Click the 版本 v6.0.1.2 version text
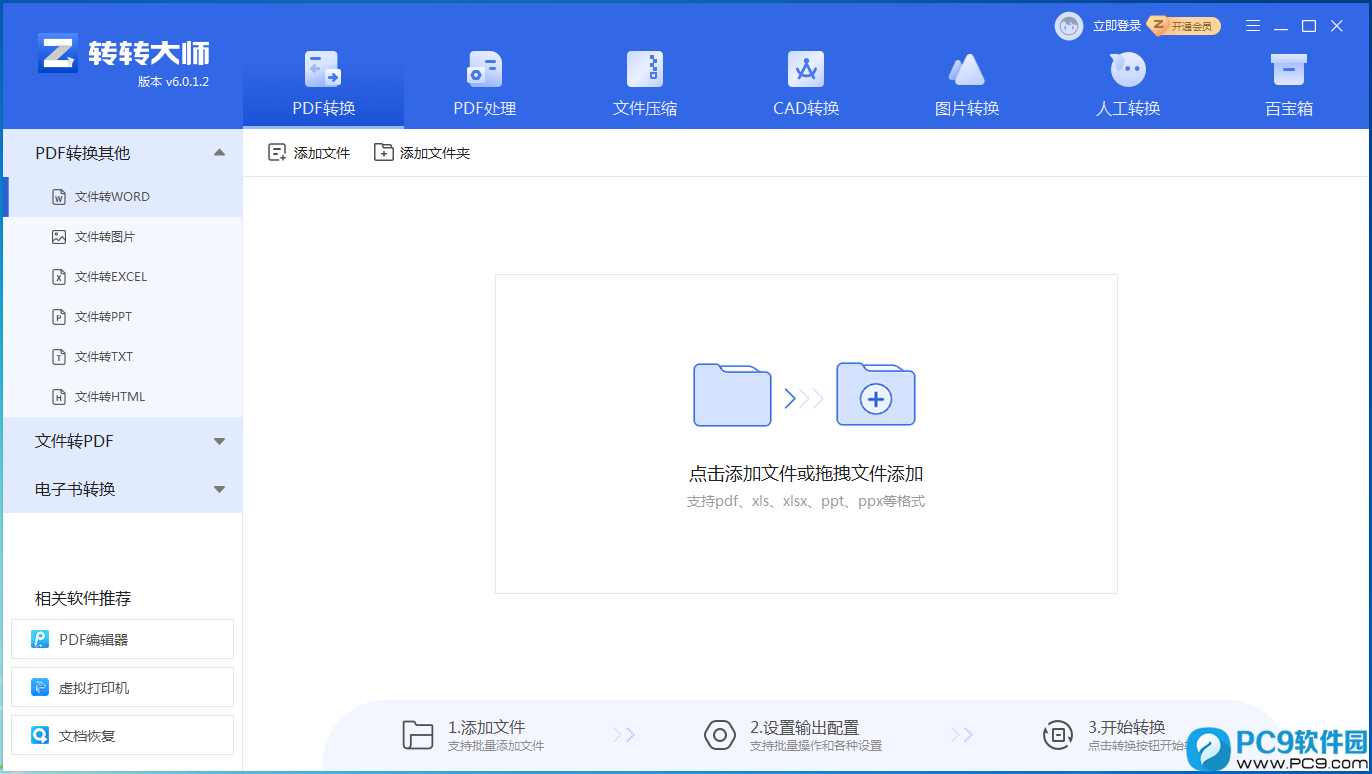This screenshot has height=774, width=1372. 173,82
